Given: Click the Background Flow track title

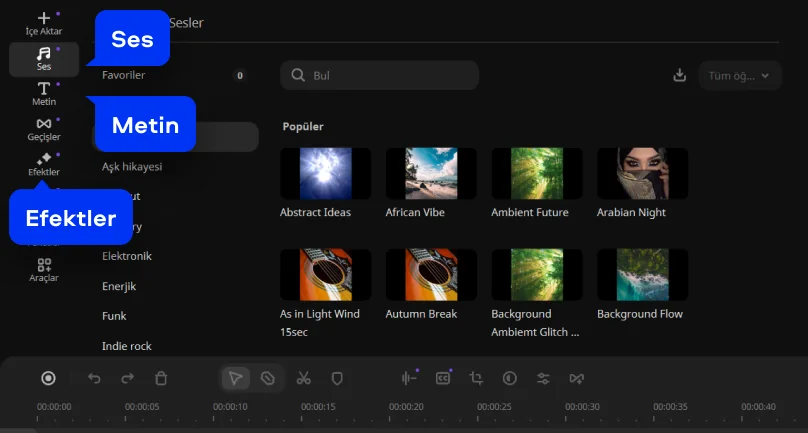Looking at the screenshot, I should [640, 314].
